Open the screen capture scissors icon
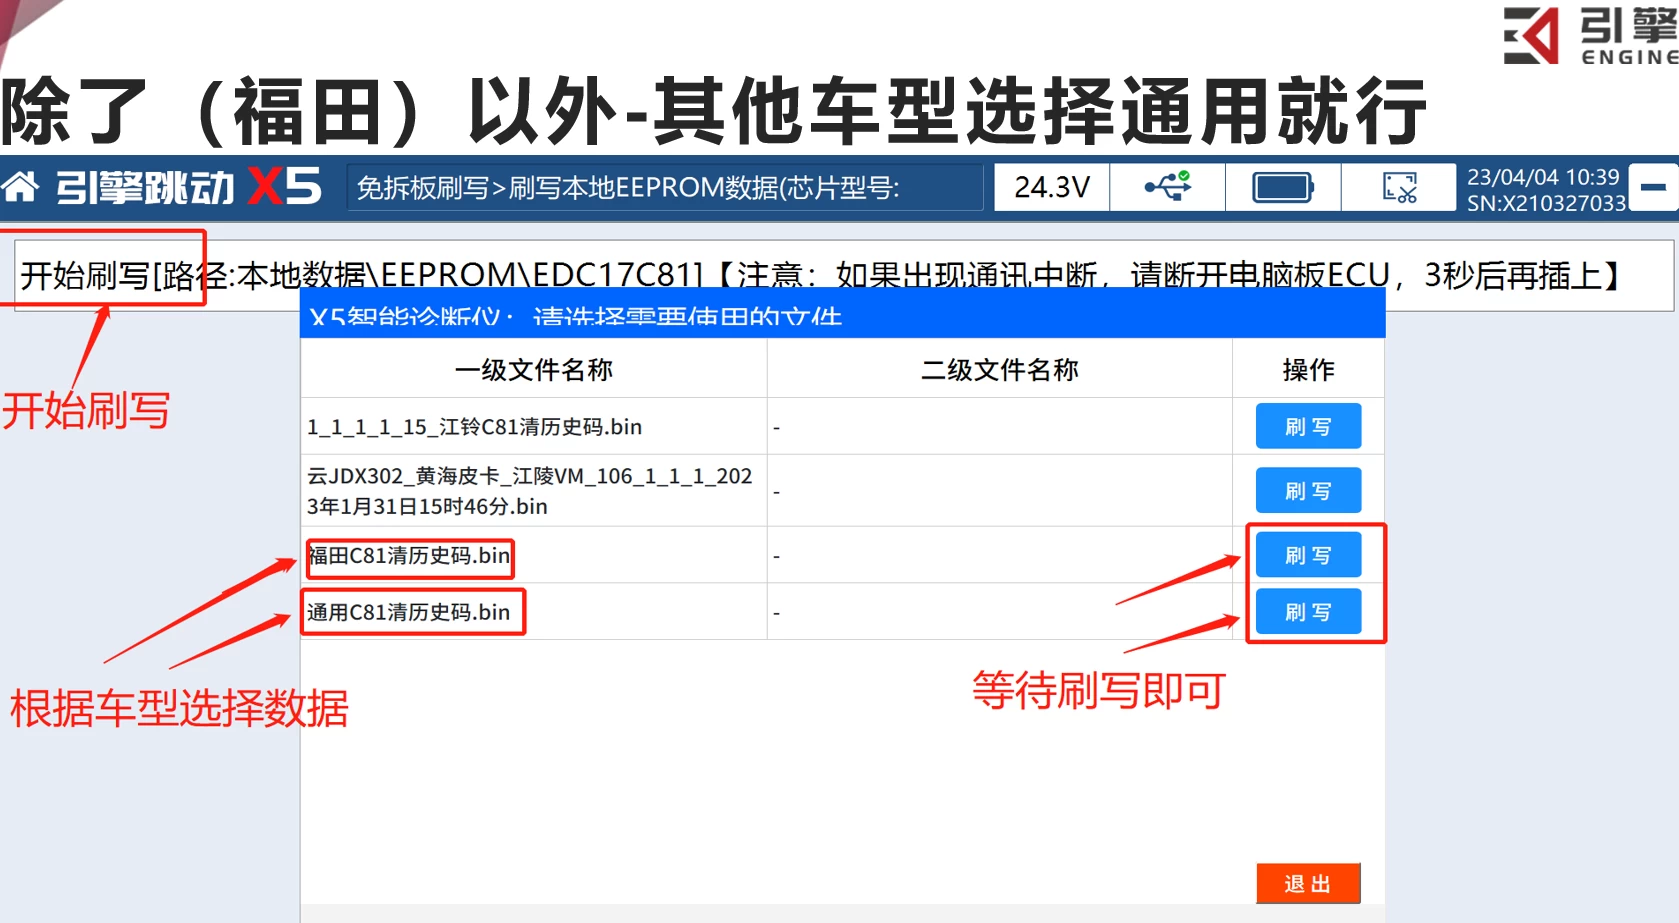This screenshot has height=923, width=1679. click(1399, 186)
